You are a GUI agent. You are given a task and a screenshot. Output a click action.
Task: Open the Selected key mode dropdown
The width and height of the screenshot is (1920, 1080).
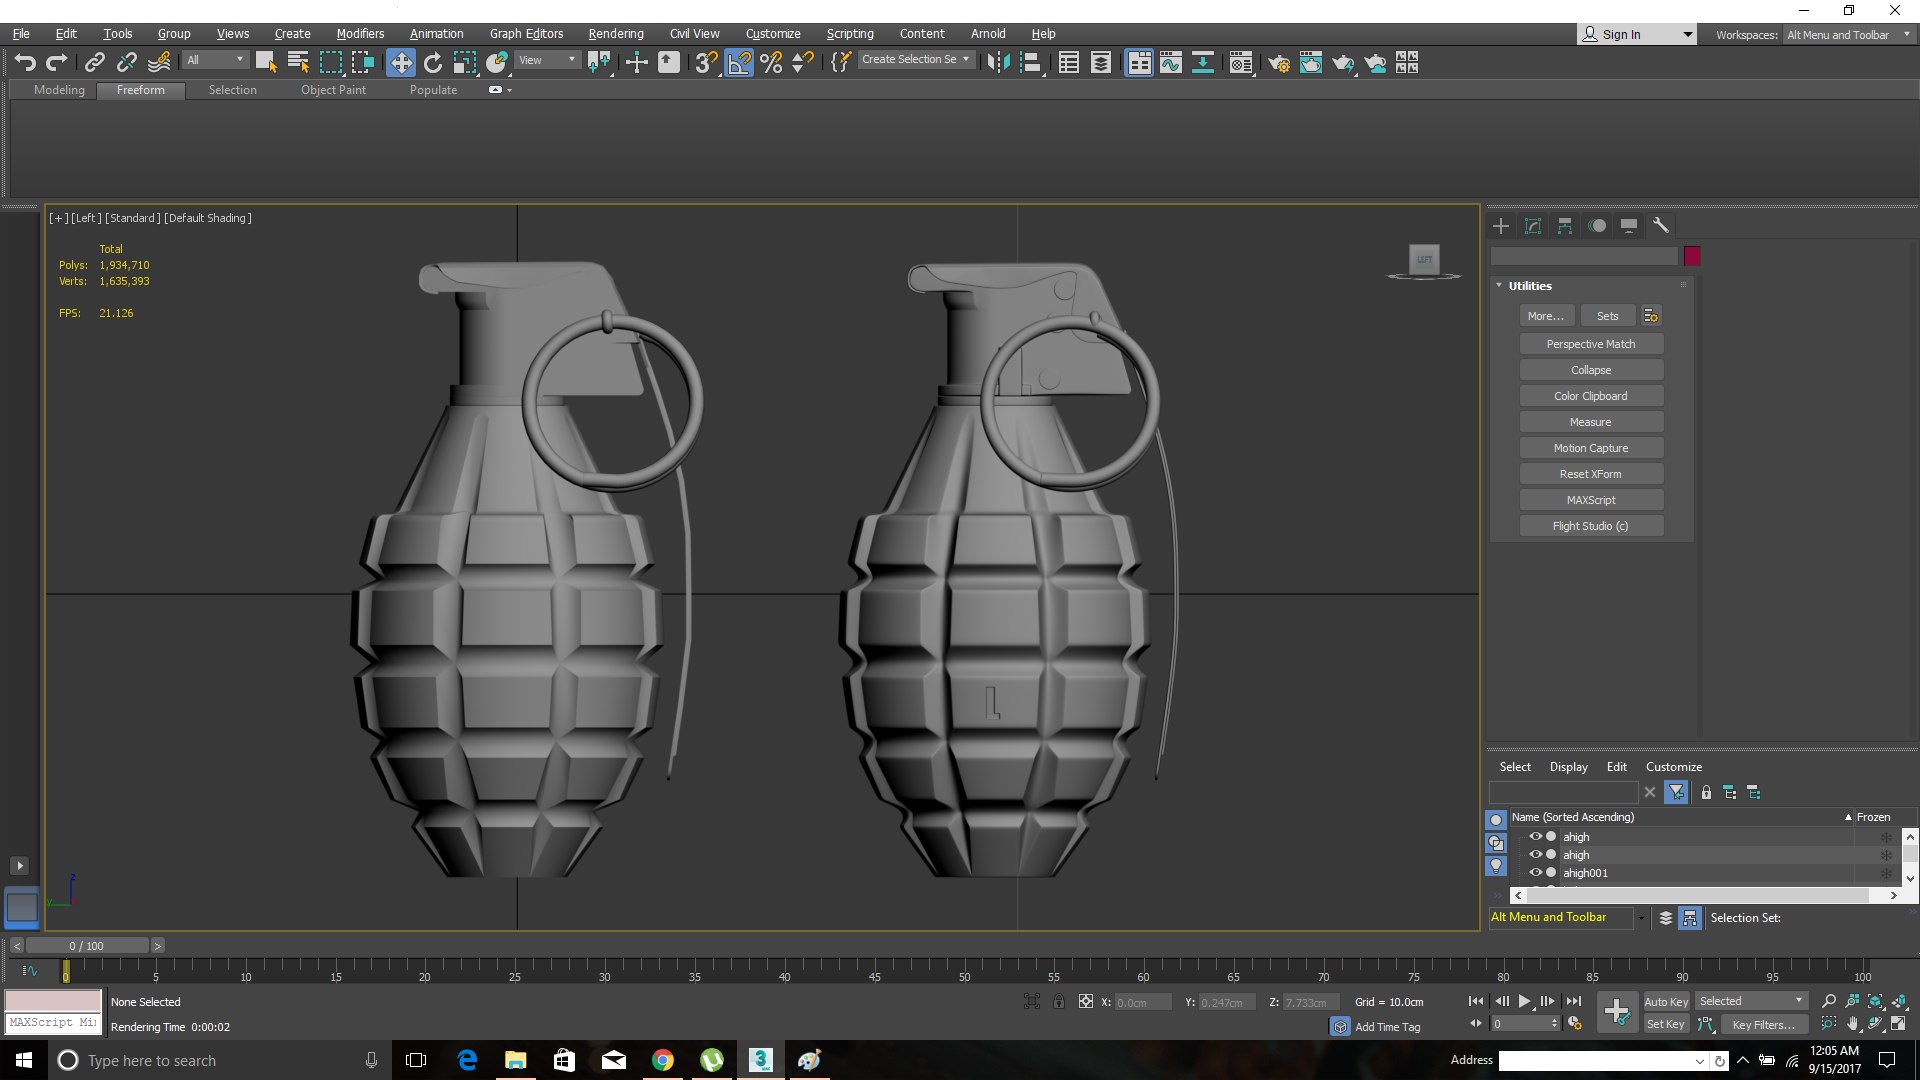tap(1751, 1001)
